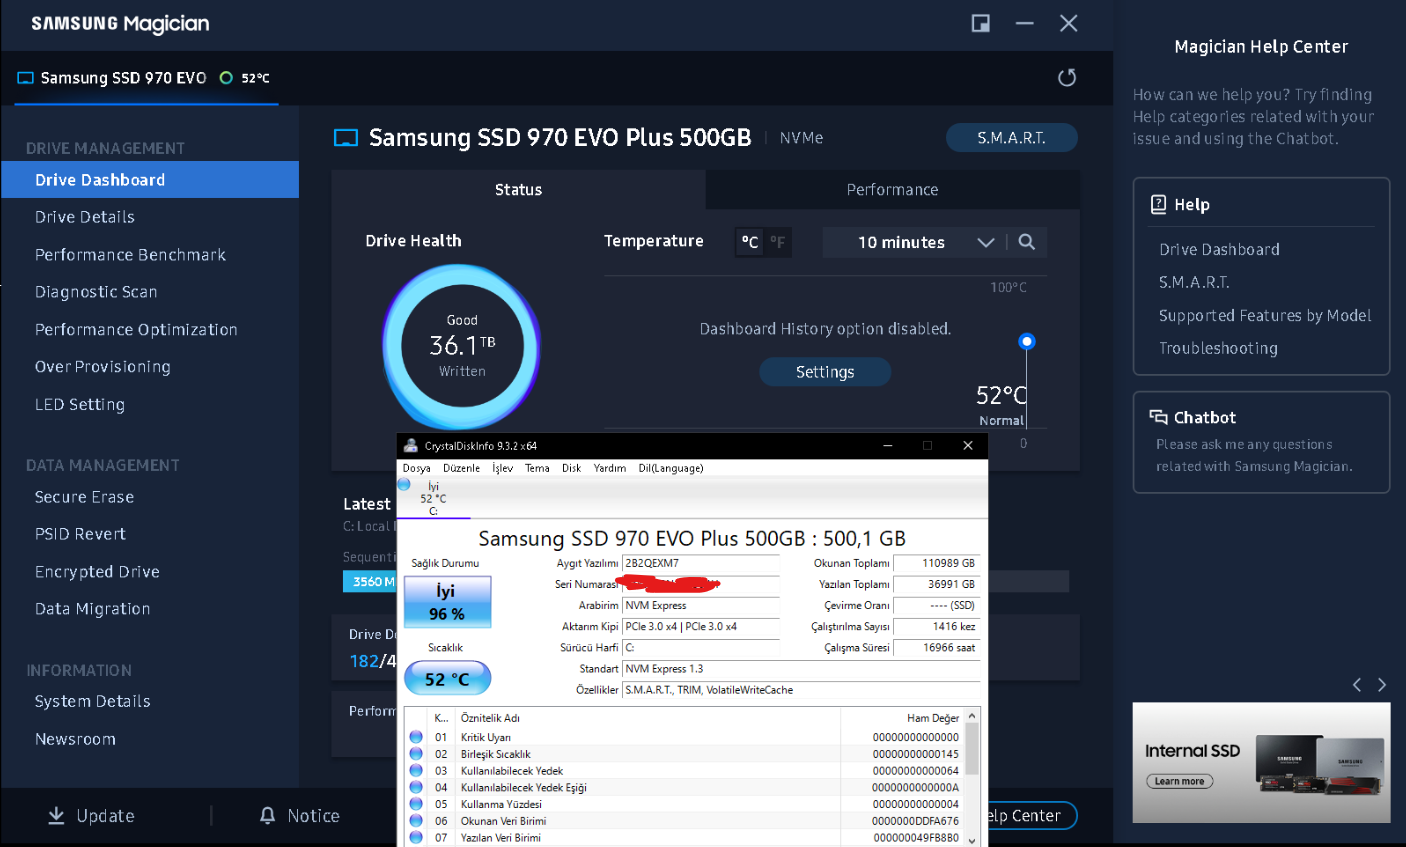
Task: Click the status orb for Kritik Uyarı row
Action: (x=416, y=737)
